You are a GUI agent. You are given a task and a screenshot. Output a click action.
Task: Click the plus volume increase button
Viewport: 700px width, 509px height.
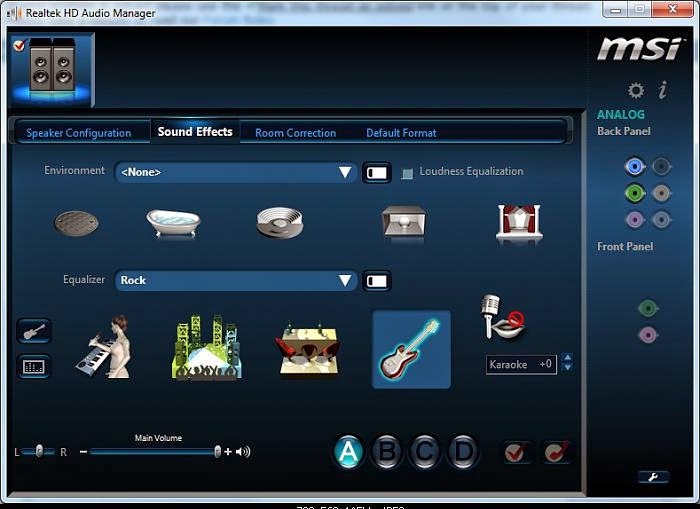(228, 452)
